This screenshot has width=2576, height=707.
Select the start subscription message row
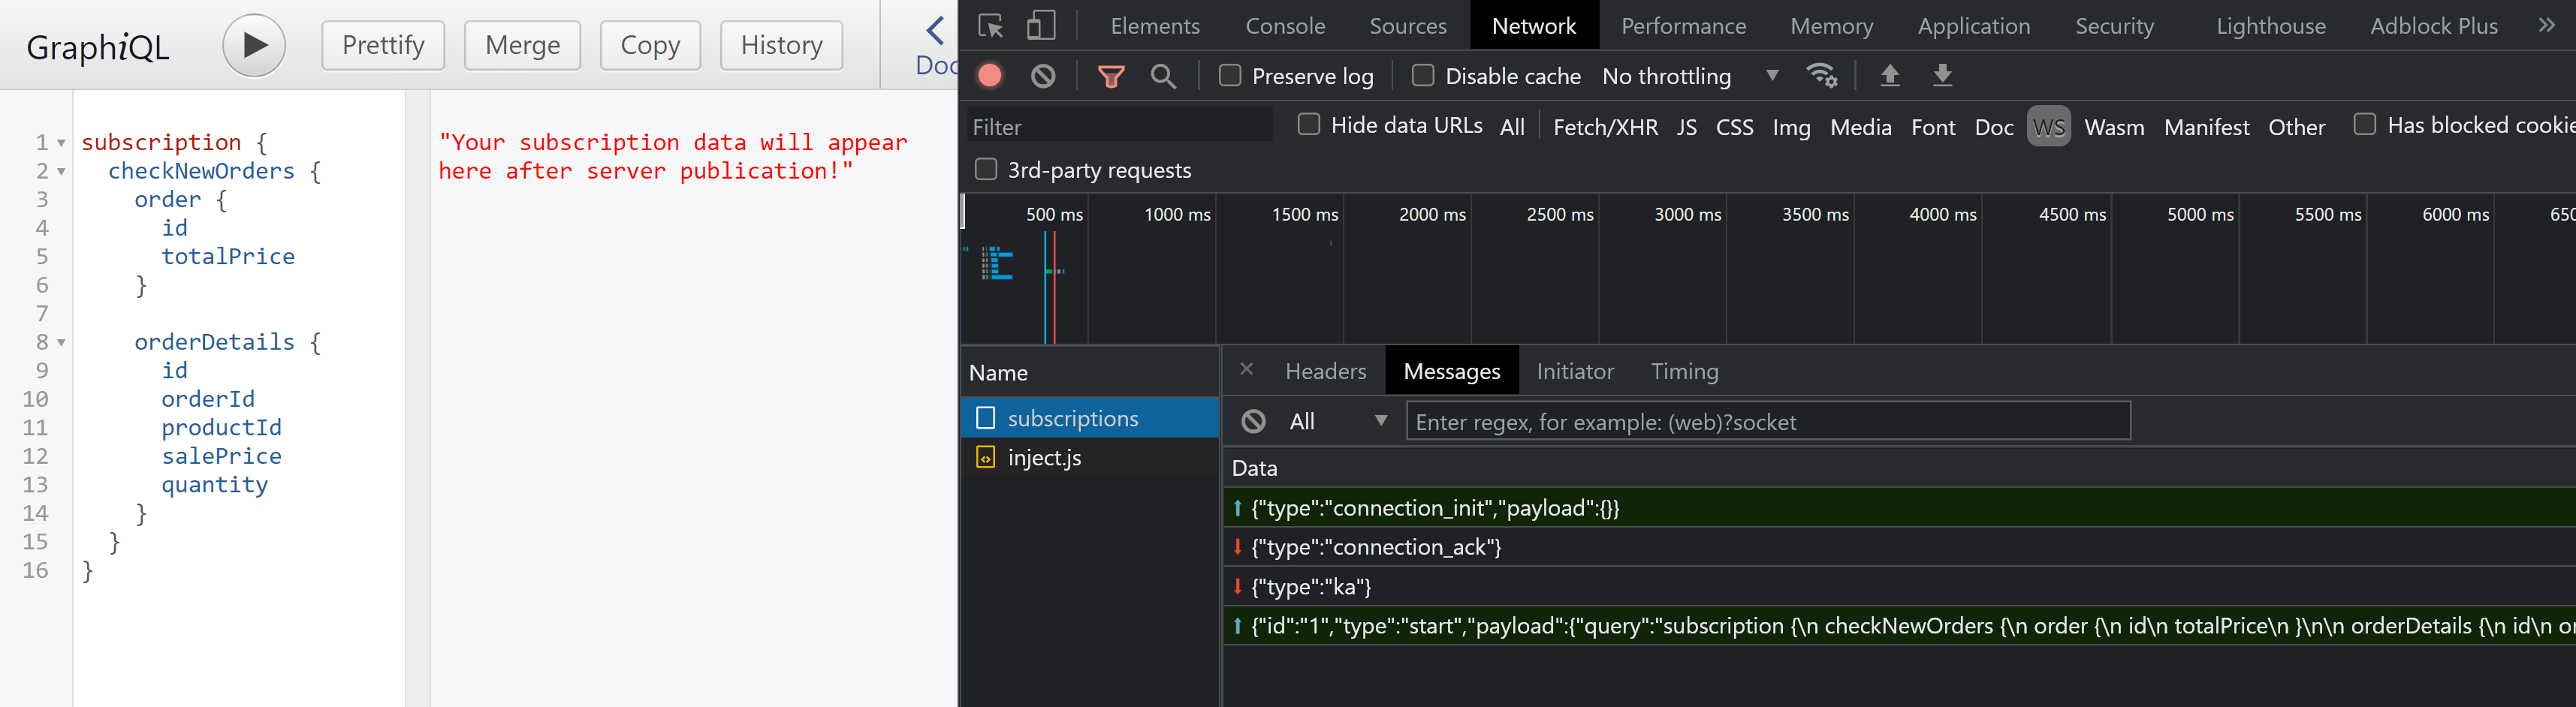point(1899,626)
